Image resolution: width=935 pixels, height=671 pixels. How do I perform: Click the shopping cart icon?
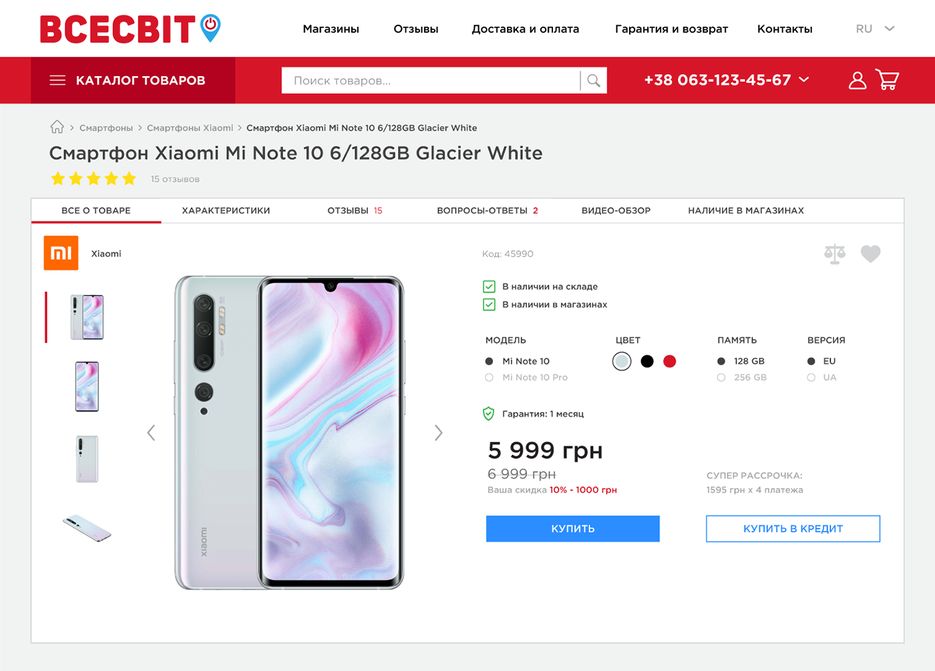point(887,79)
